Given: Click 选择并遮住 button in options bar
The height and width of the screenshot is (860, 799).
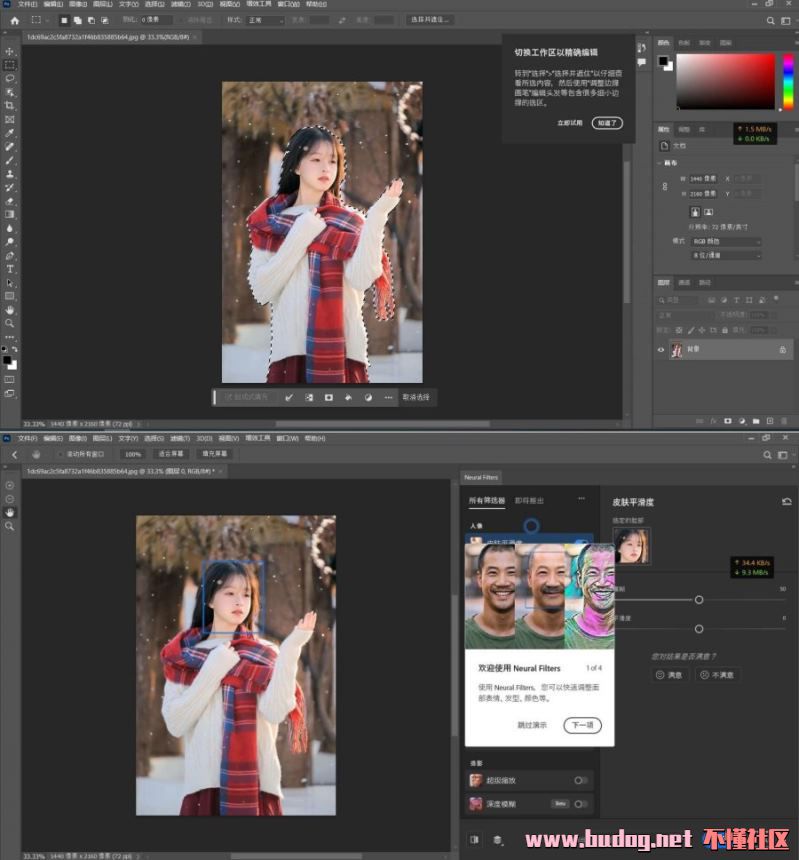Looking at the screenshot, I should pyautogui.click(x=429, y=20).
